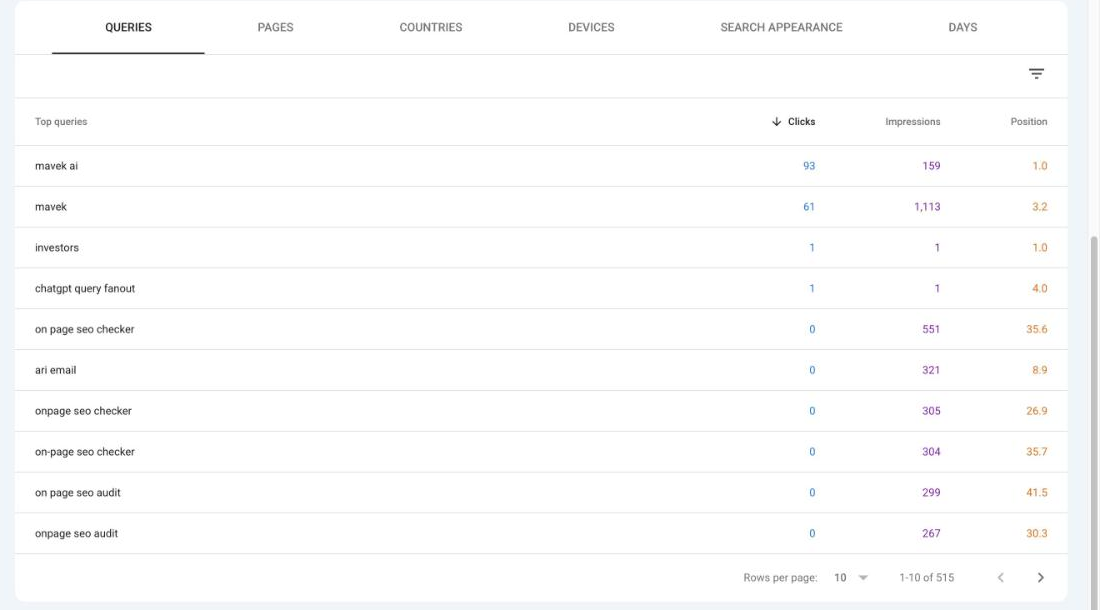This screenshot has width=1100, height=610.
Task: Click the page vertical scrollbar
Action: [1094, 421]
